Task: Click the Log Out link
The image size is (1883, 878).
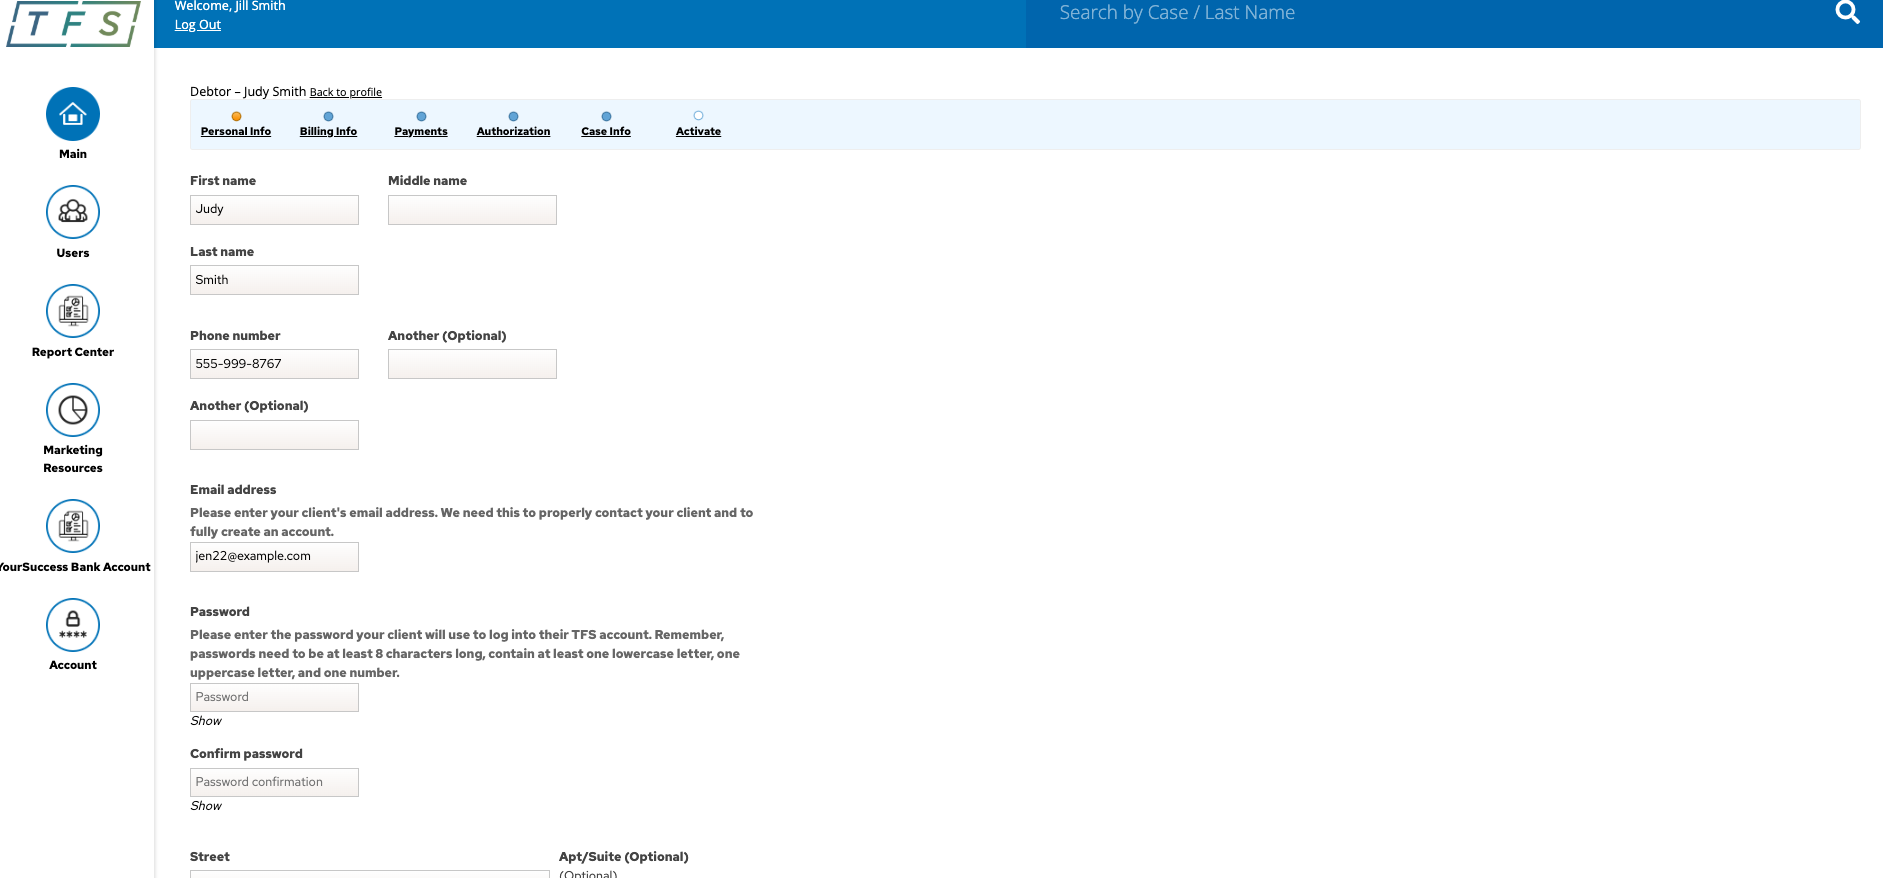Action: point(198,25)
